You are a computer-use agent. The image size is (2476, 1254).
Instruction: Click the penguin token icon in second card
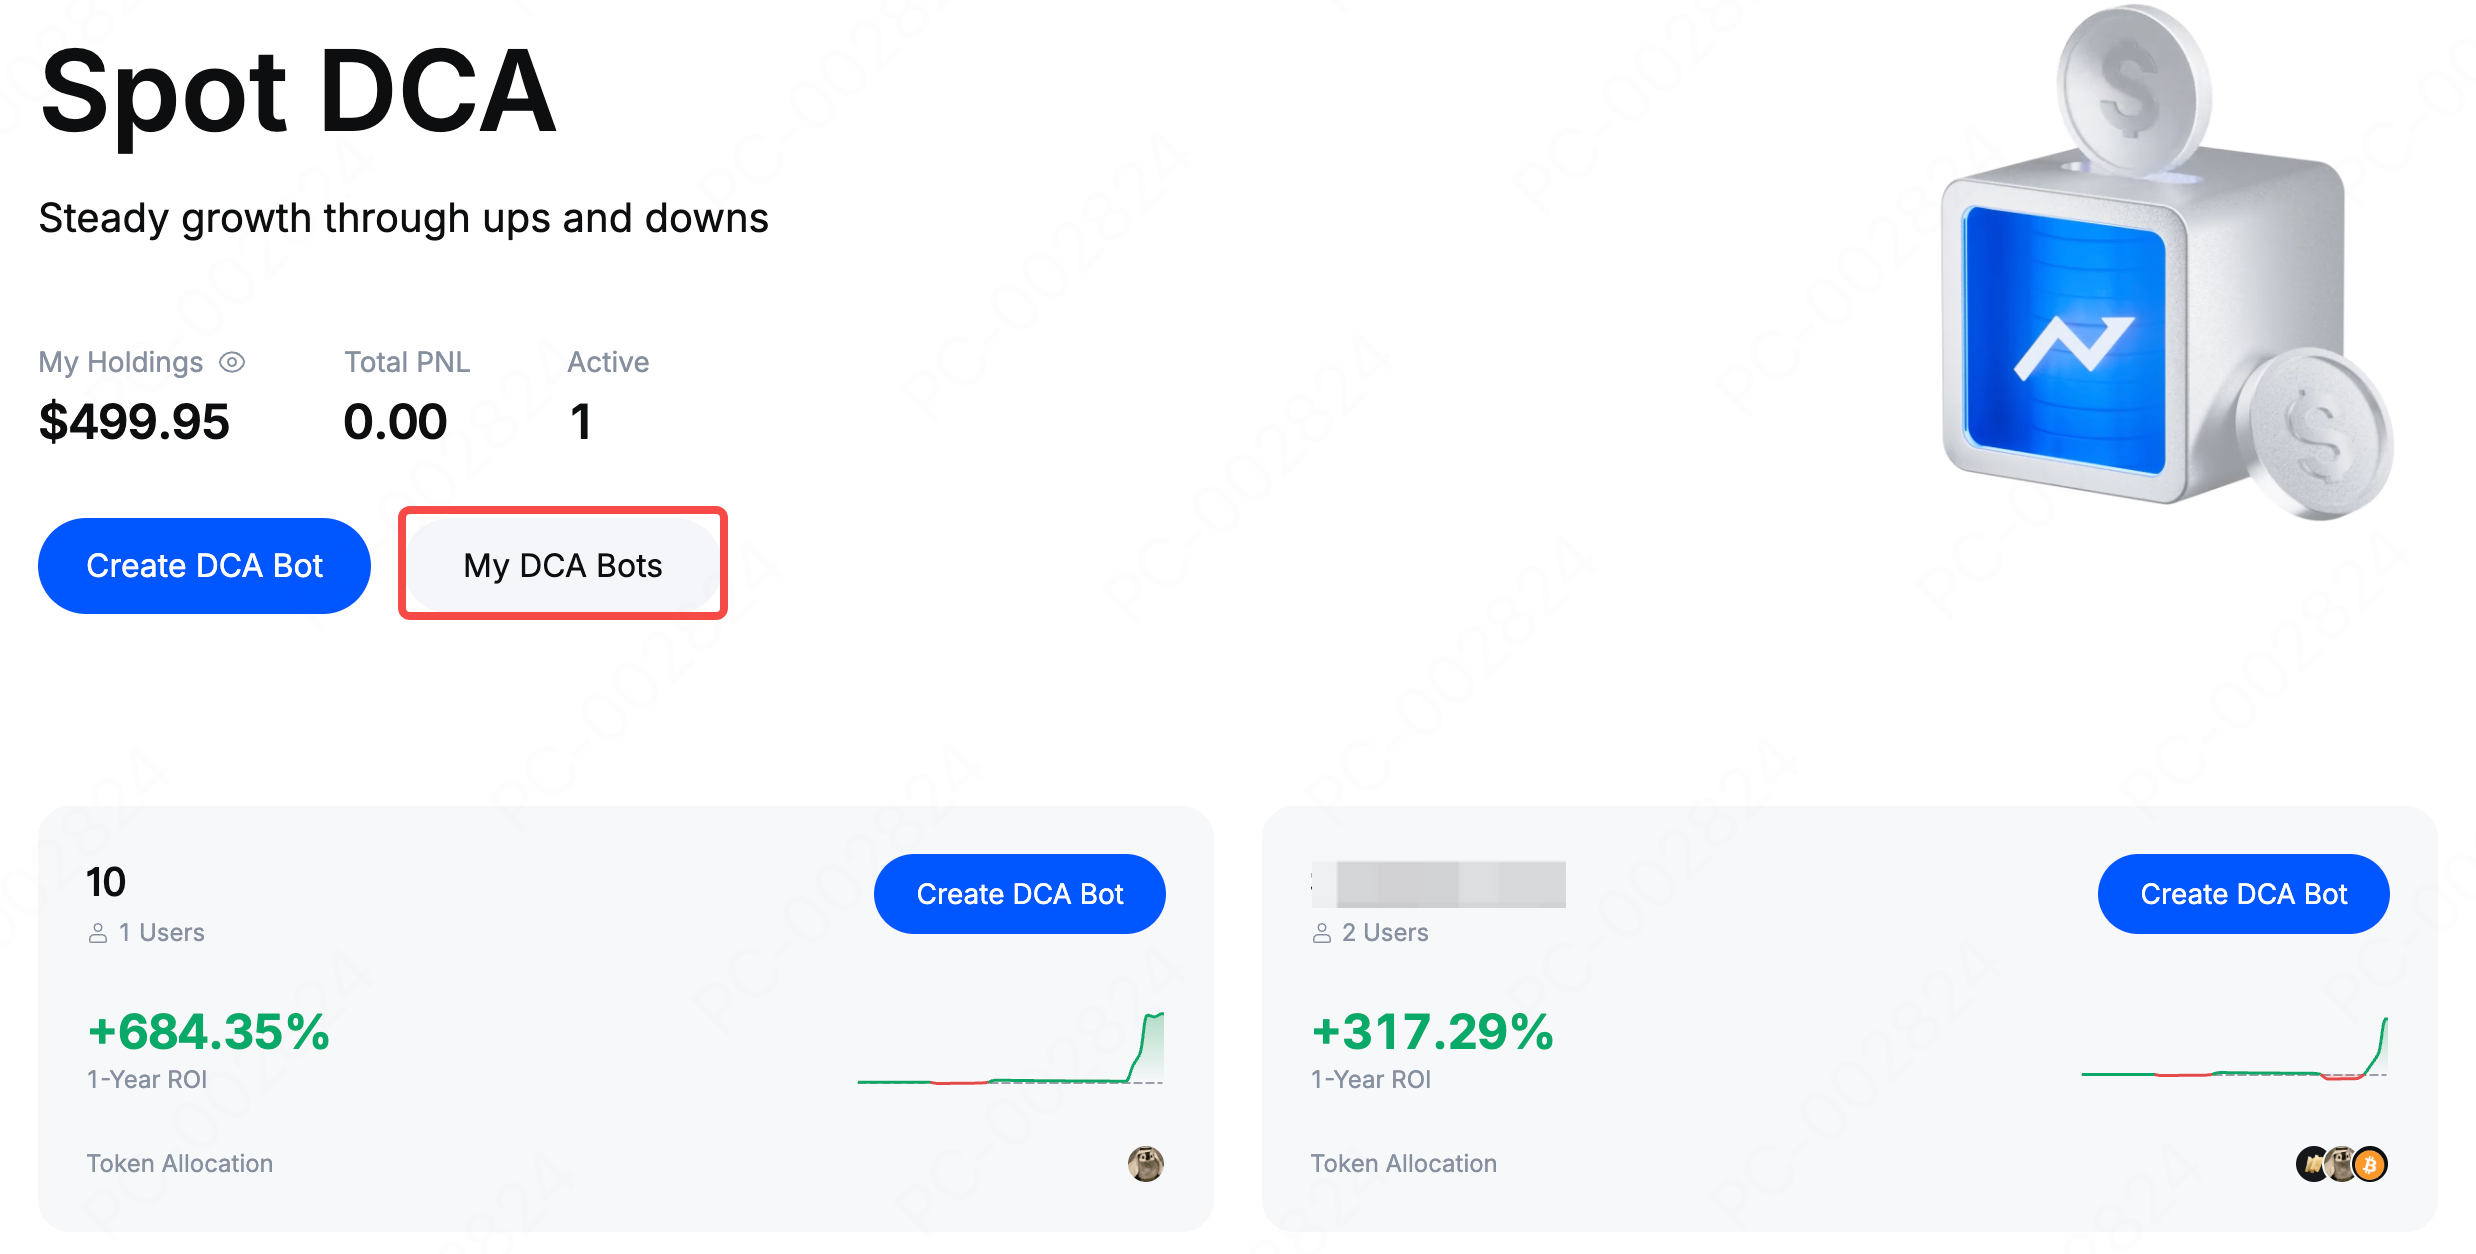[2341, 1164]
